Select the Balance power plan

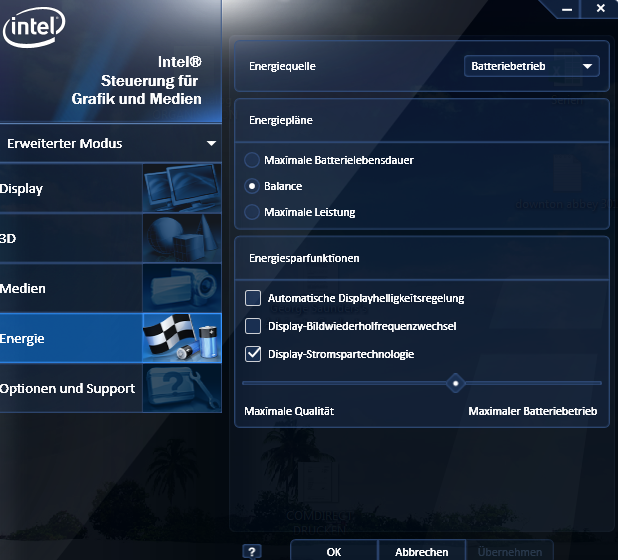click(x=252, y=186)
